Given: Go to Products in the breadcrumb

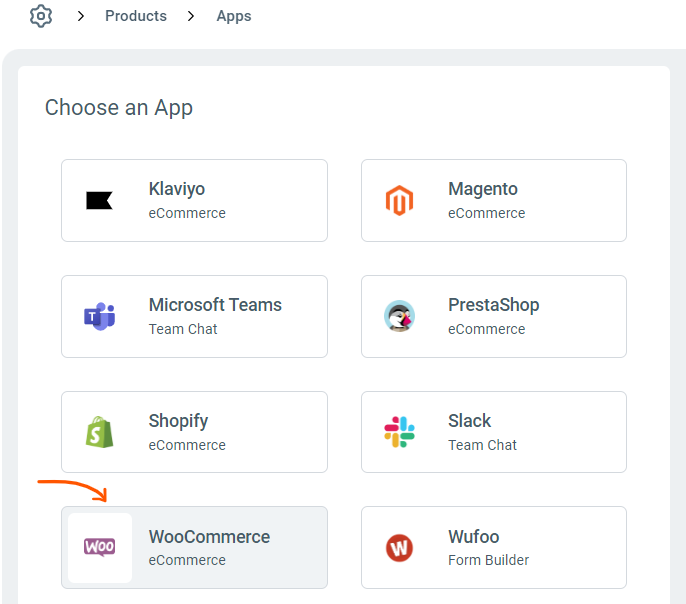Looking at the screenshot, I should click(136, 16).
